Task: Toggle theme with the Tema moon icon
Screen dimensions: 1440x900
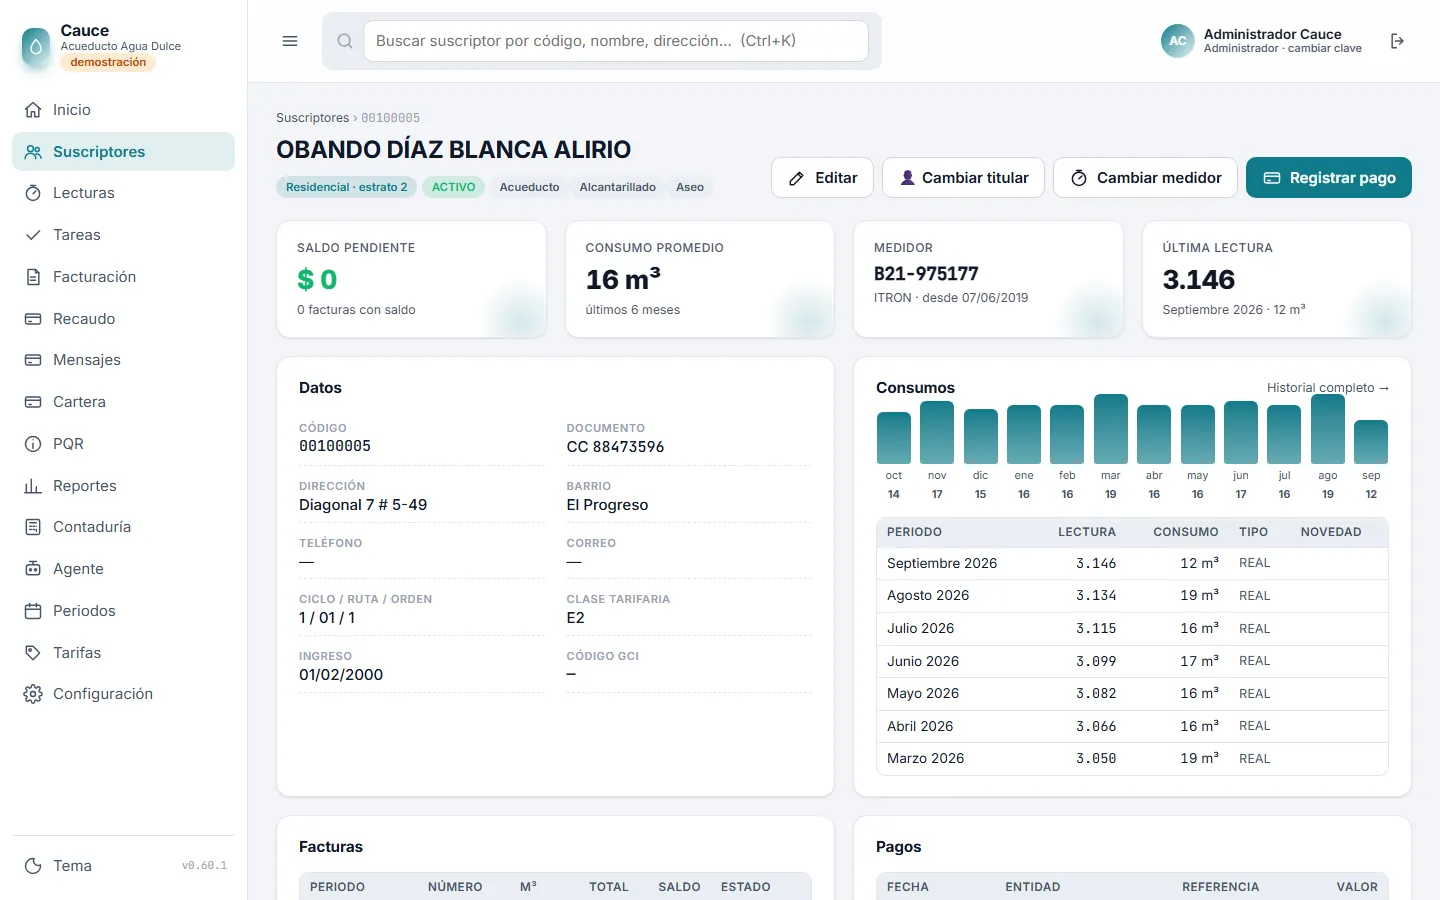Action: coord(33,866)
